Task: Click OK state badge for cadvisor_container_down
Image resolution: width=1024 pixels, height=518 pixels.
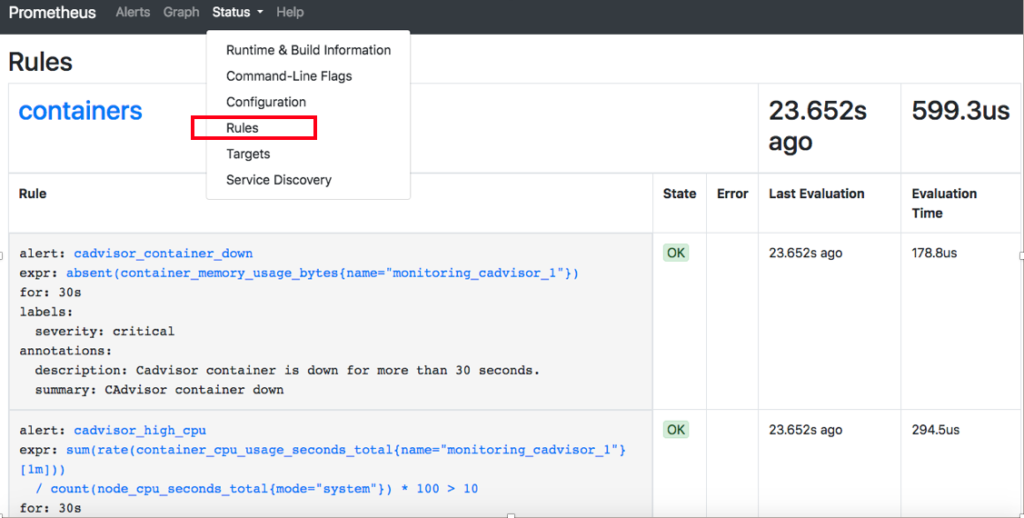Action: (676, 253)
